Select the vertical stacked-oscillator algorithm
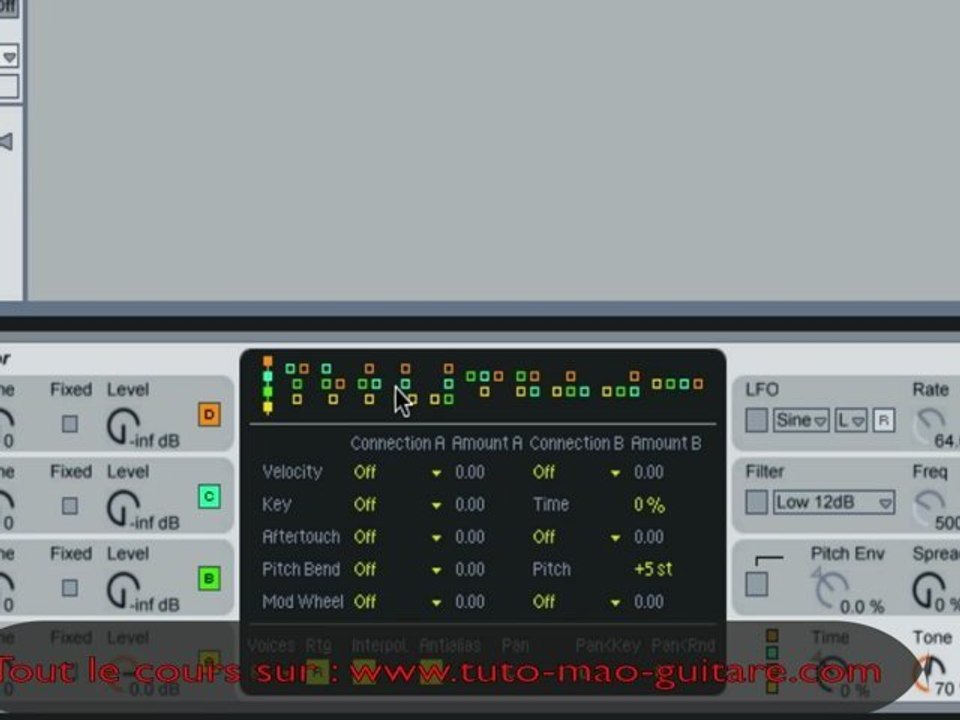Screen dimensions: 960x720 pyautogui.click(x=268, y=384)
